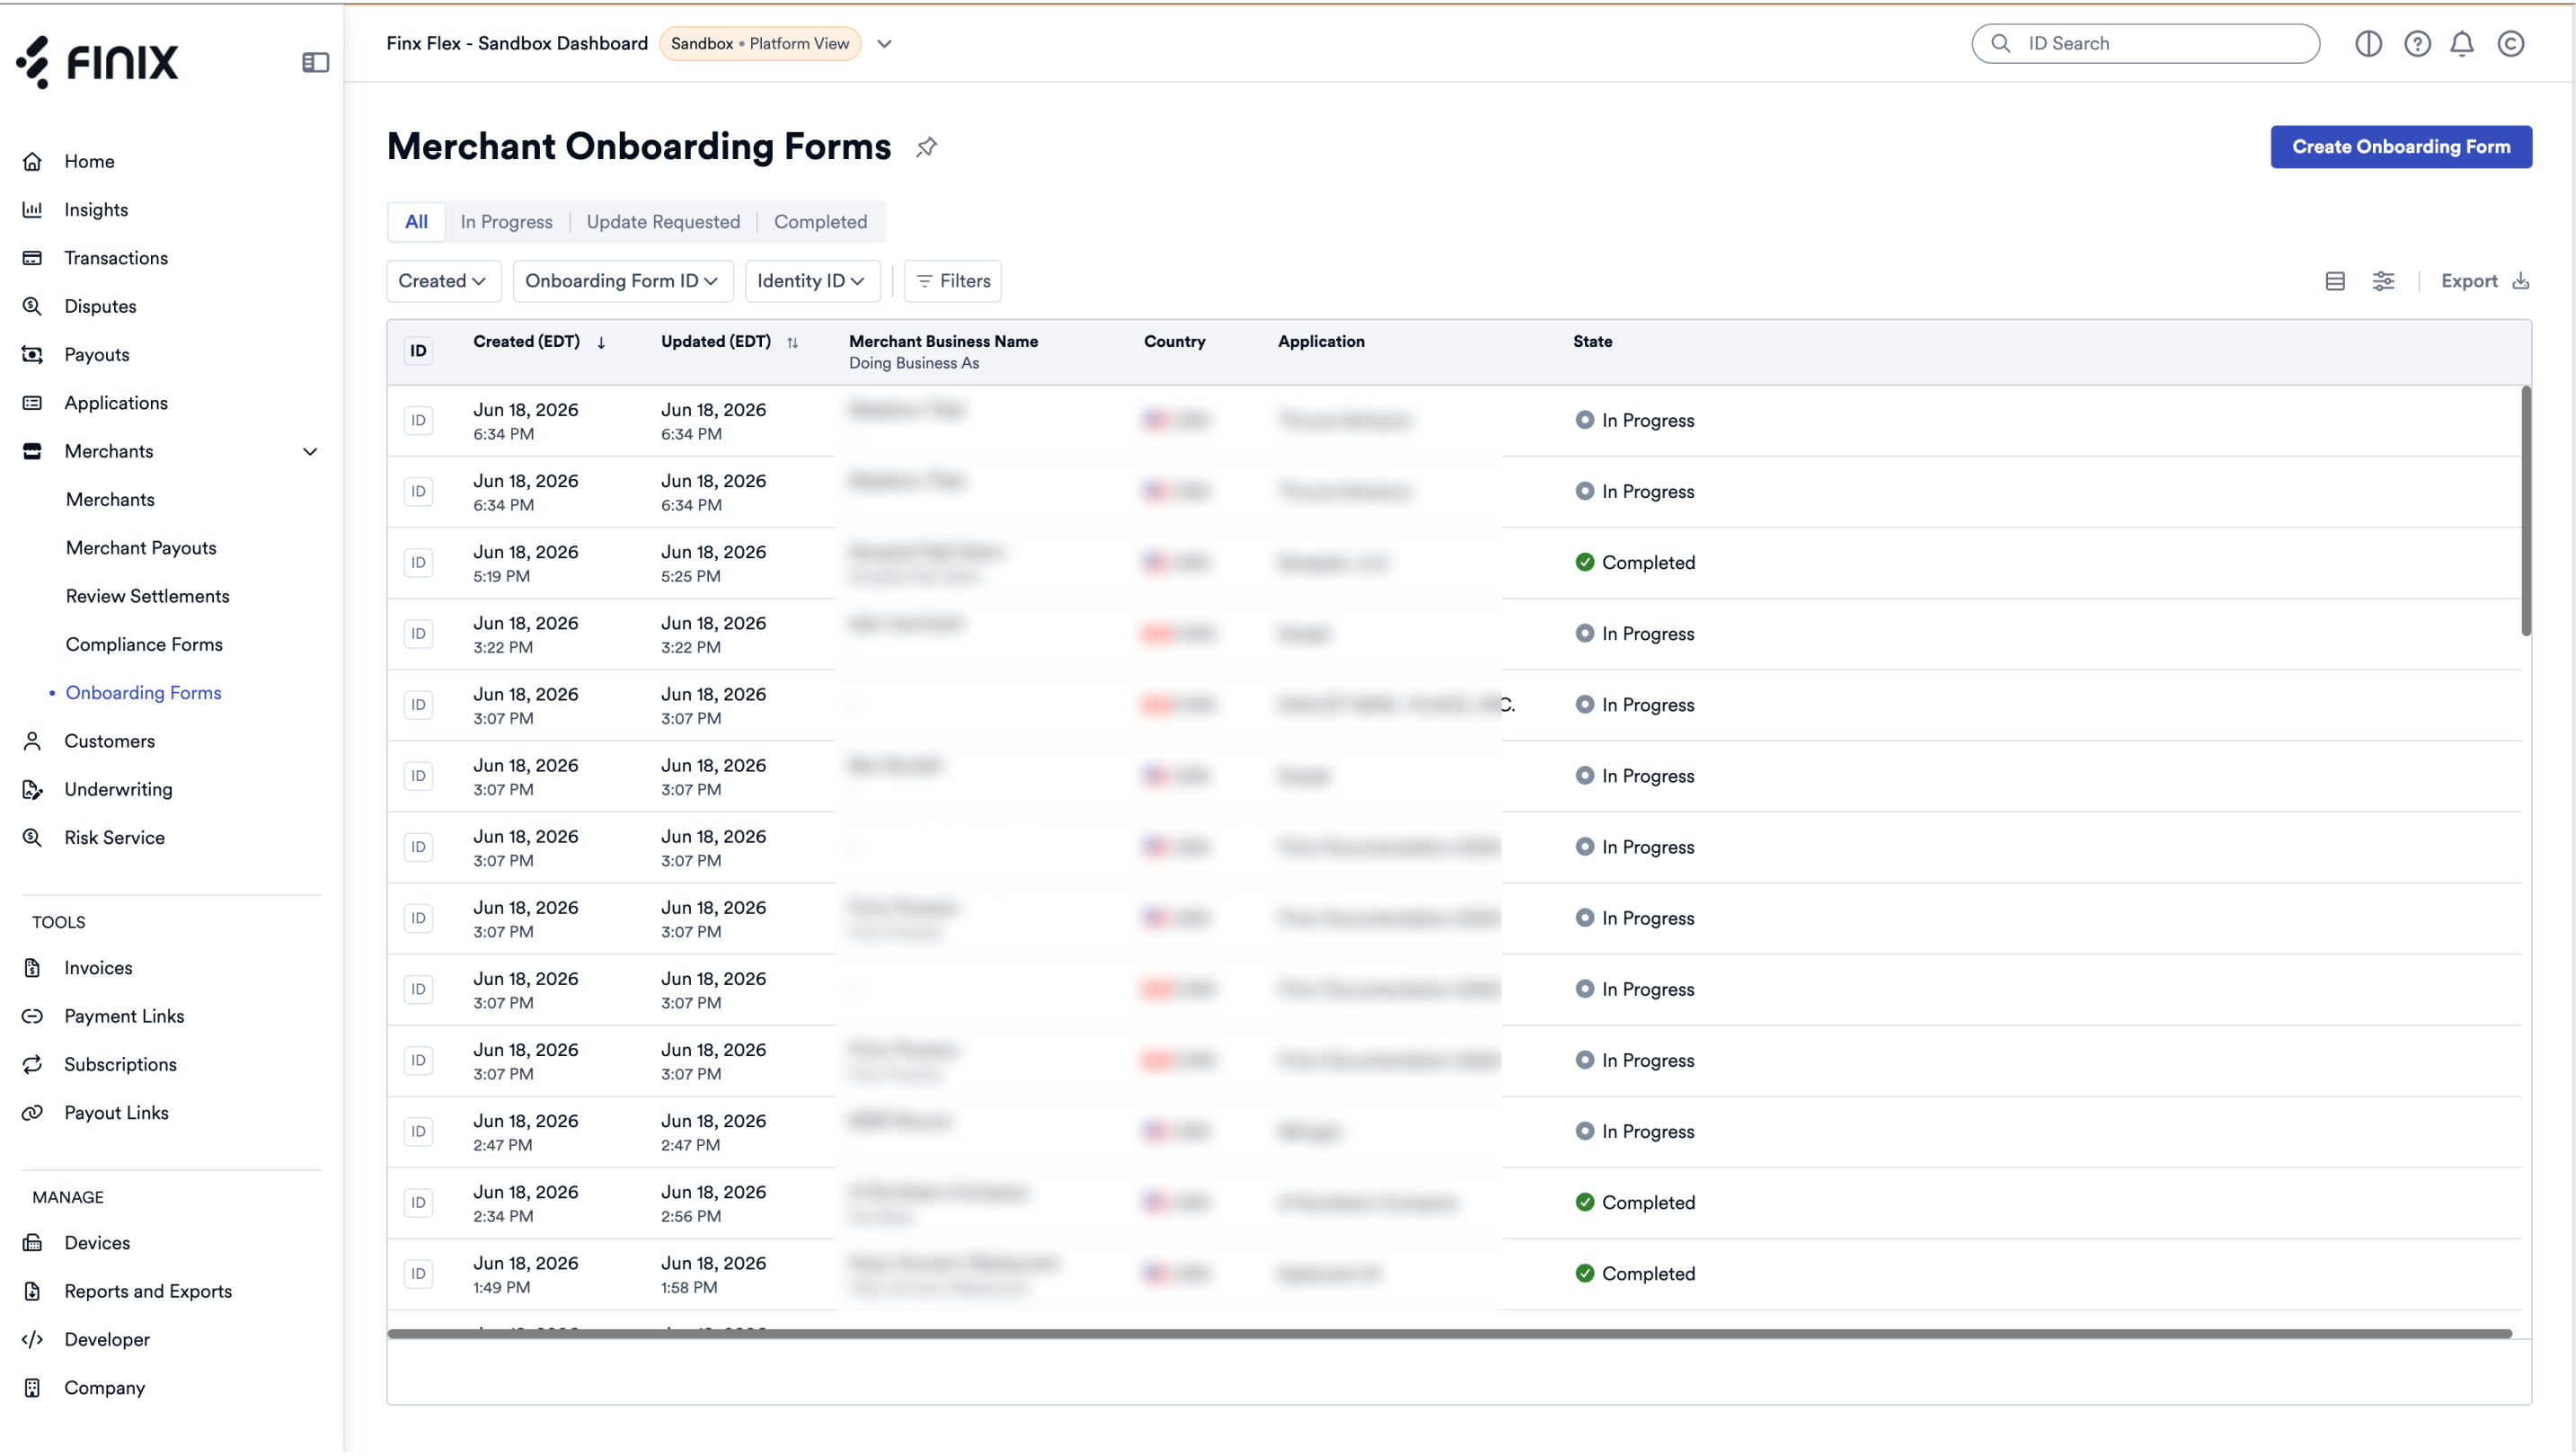Screen dimensions: 2576x1456
Task: Click Completed state in 5:19 PM row
Action: tap(1635, 562)
